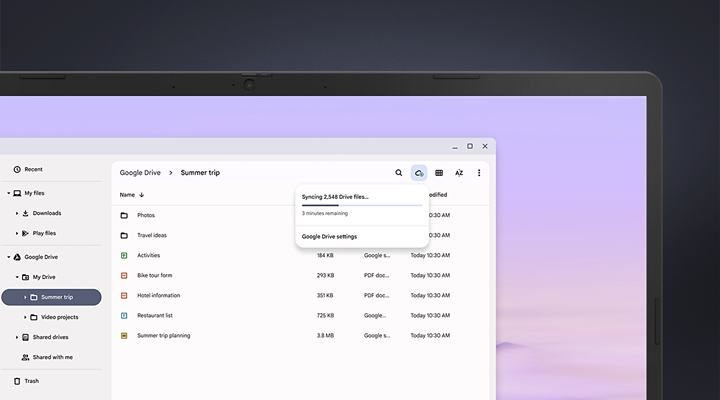Expand the Video projects folder arrow

tap(25, 317)
